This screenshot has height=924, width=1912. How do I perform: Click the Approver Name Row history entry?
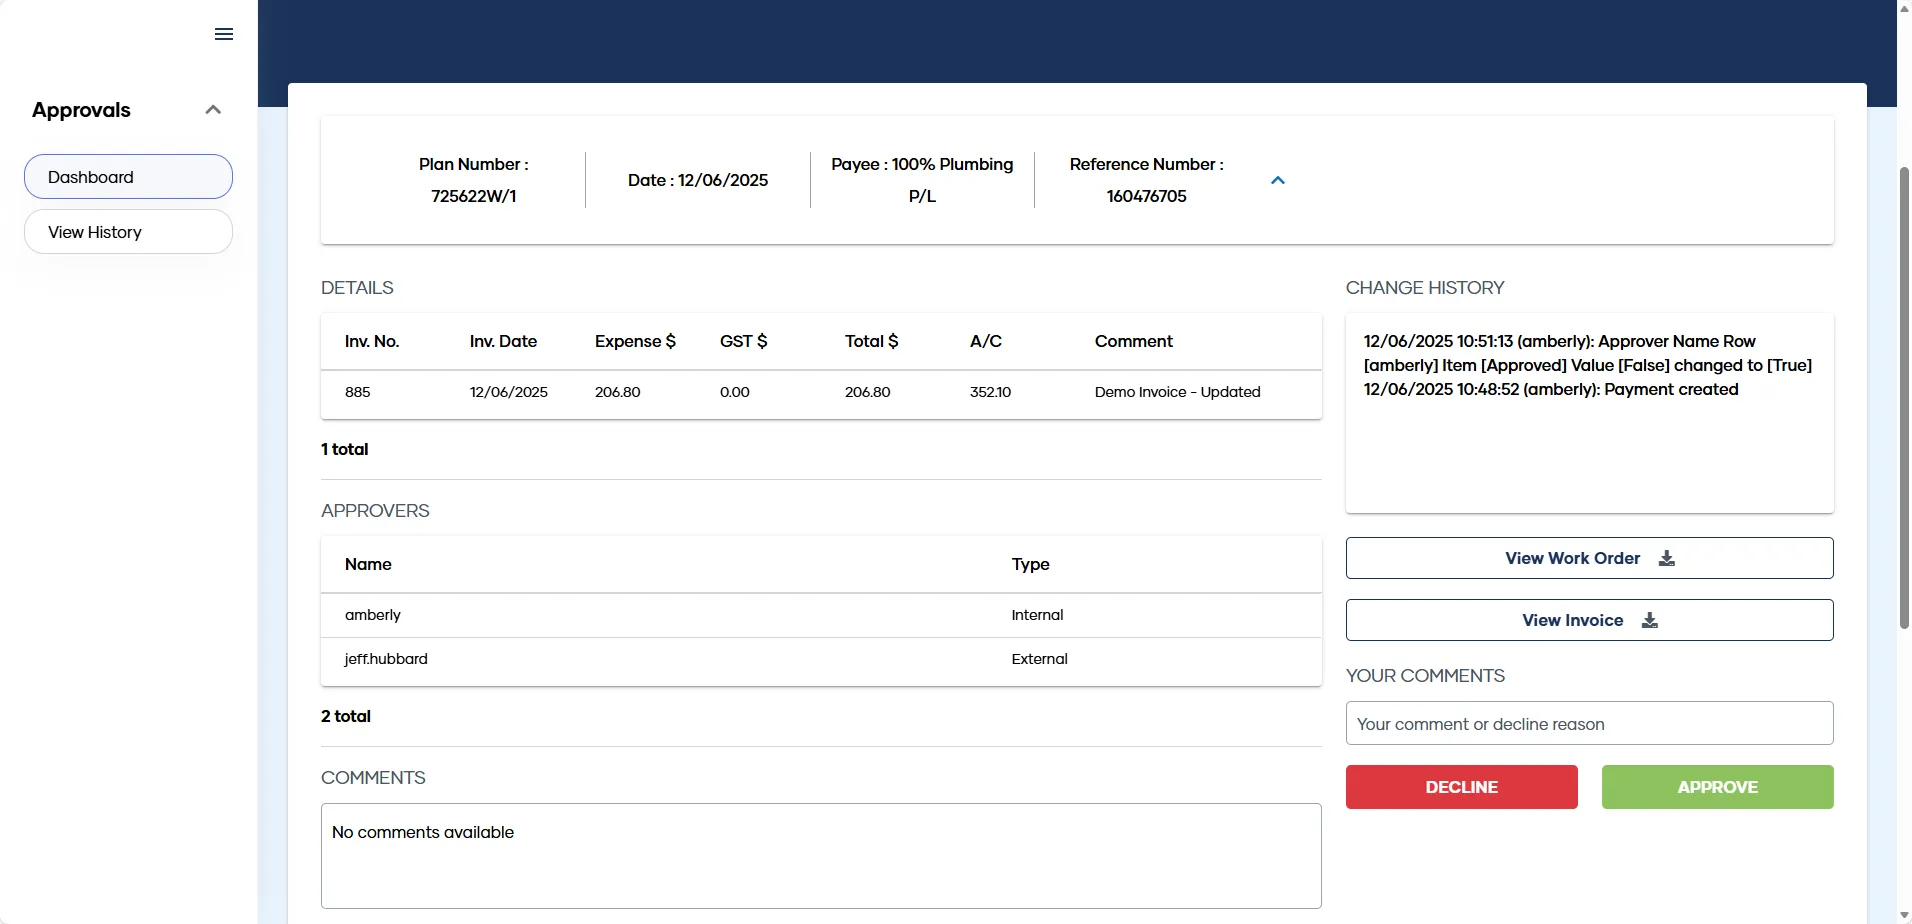click(x=1588, y=353)
